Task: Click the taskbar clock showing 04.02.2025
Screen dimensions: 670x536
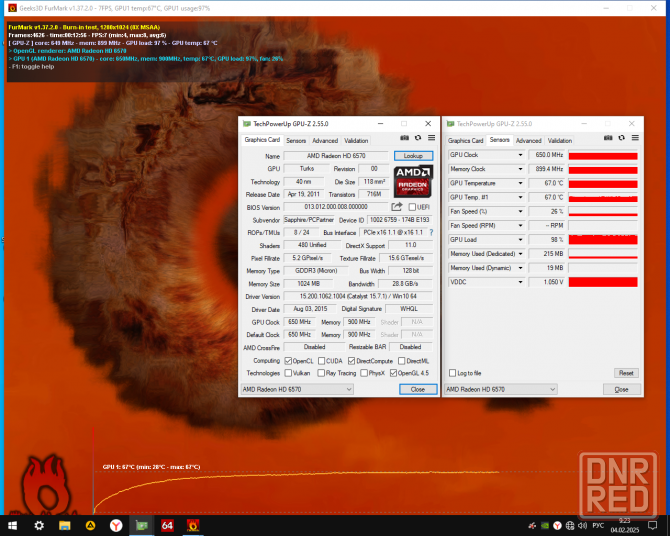Action: [625, 525]
